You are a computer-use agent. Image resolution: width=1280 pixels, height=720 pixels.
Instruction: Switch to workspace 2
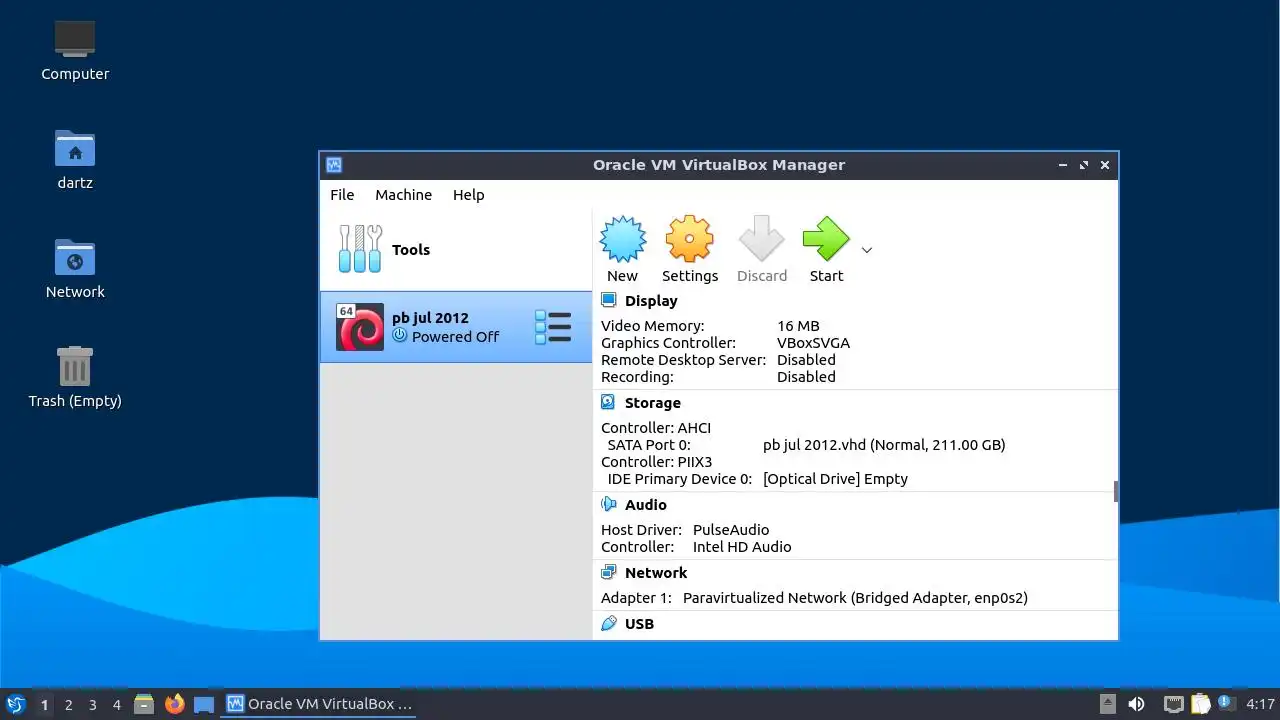(68, 705)
